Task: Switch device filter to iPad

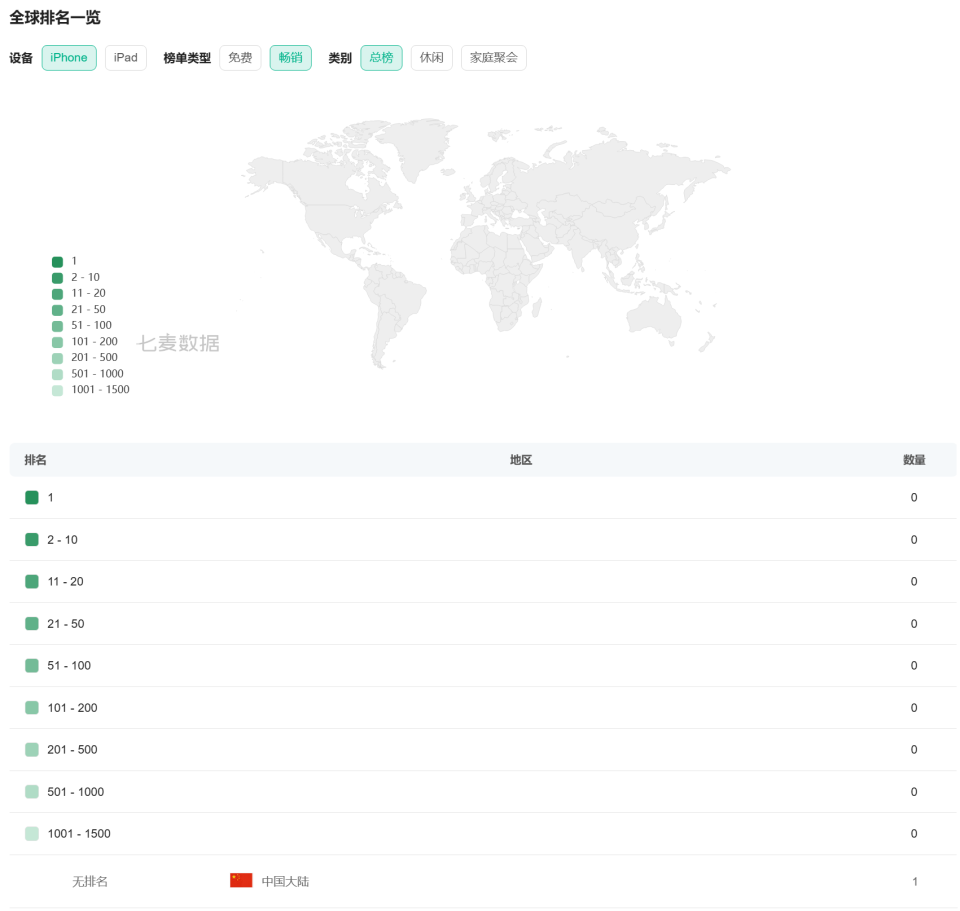Action: click(x=126, y=58)
